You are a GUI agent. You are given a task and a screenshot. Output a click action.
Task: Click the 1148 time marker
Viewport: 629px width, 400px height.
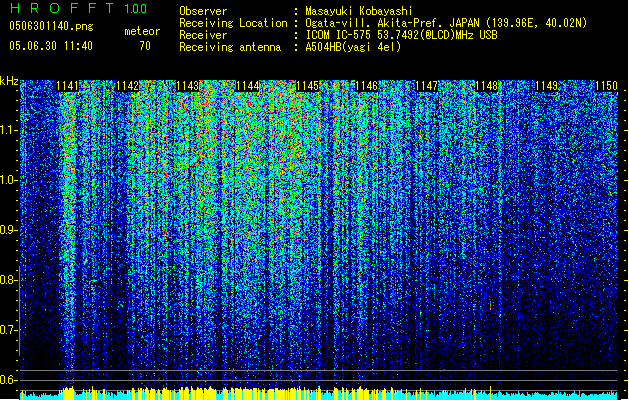point(486,86)
